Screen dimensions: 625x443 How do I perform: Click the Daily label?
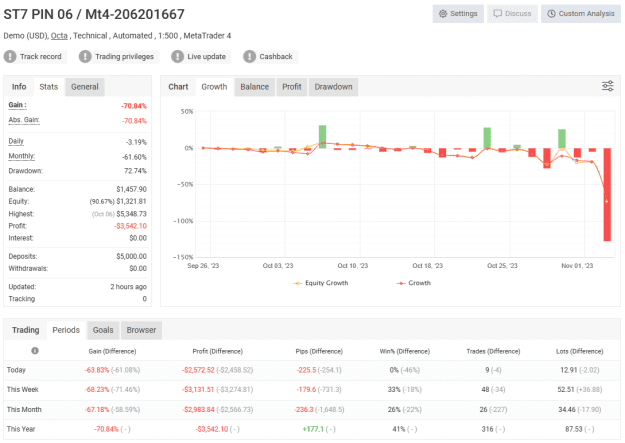click(16, 141)
